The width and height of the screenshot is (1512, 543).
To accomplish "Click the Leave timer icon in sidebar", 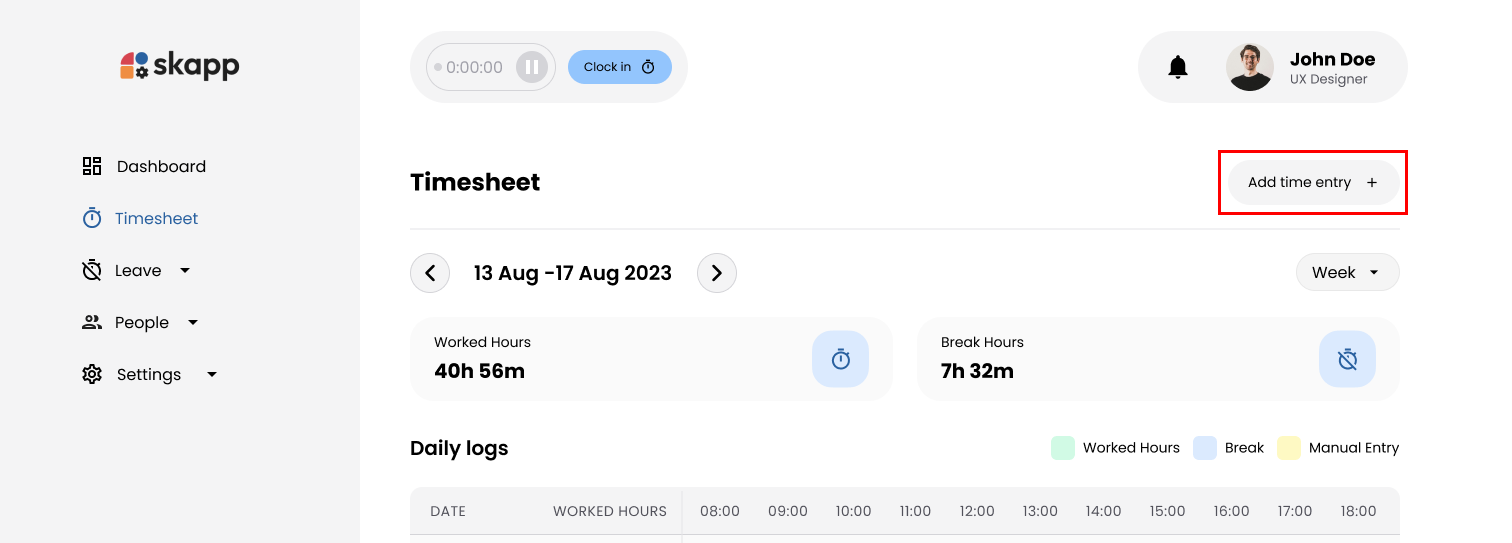I will point(92,270).
